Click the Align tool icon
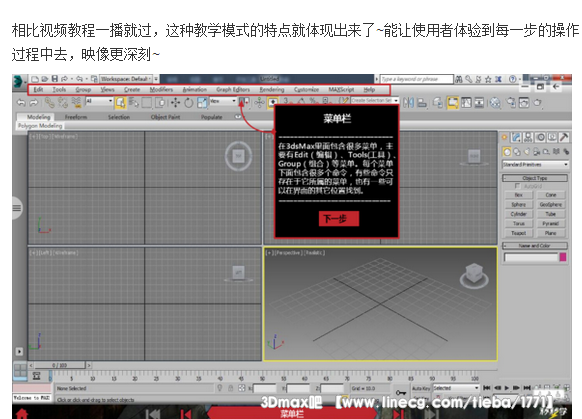The image size is (582, 419). [x=422, y=102]
